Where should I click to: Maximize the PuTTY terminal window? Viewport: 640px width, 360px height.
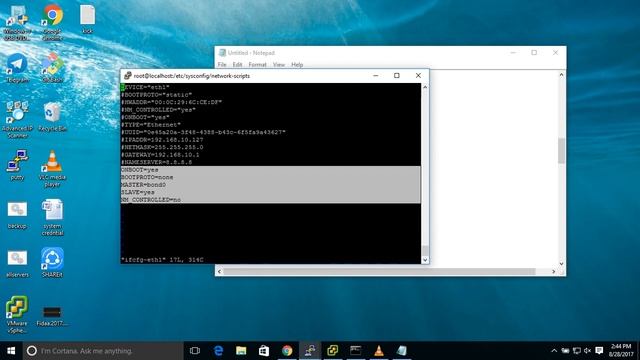point(397,76)
